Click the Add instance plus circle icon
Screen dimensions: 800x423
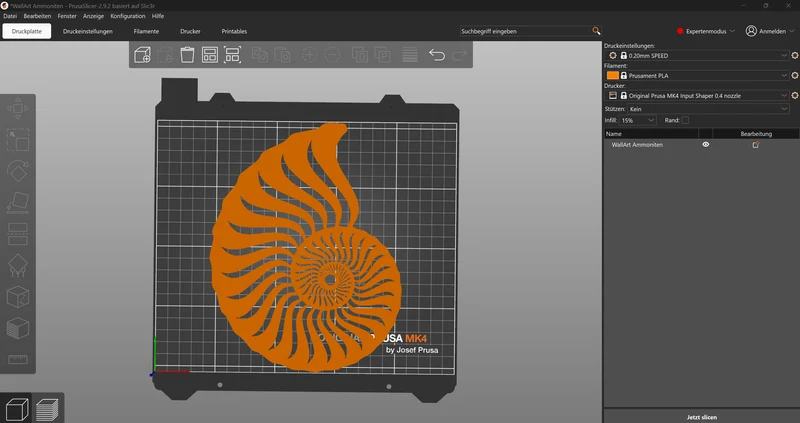click(x=310, y=55)
